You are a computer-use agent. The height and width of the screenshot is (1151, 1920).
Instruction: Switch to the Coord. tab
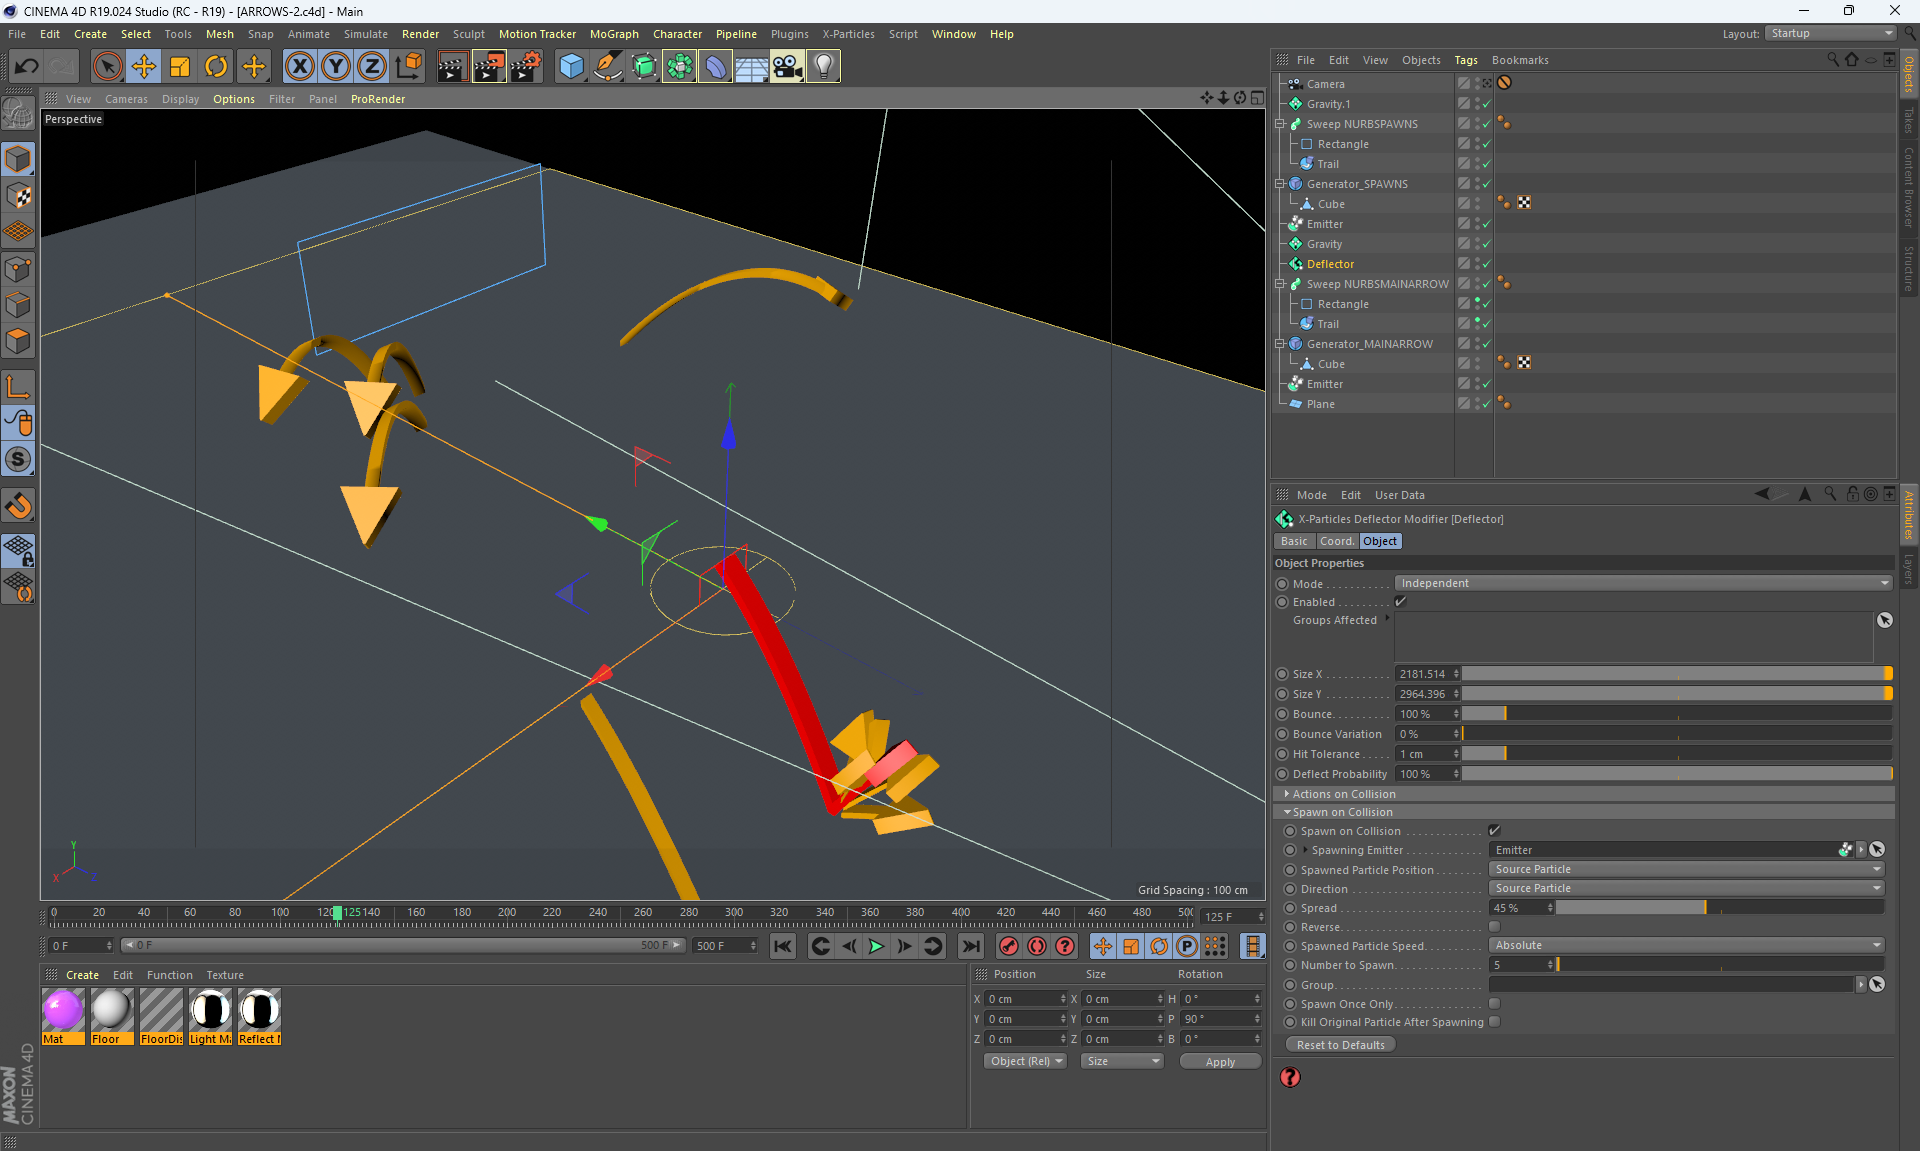tap(1336, 541)
